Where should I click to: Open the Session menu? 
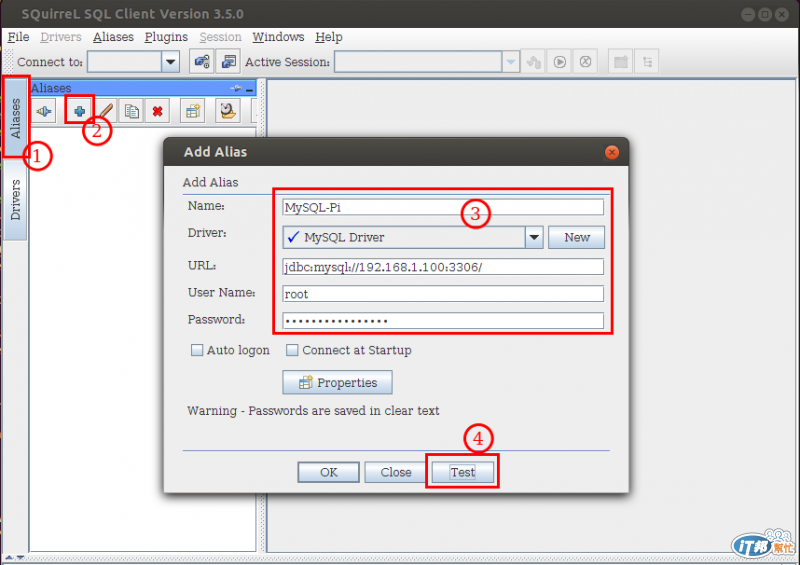[x=220, y=37]
